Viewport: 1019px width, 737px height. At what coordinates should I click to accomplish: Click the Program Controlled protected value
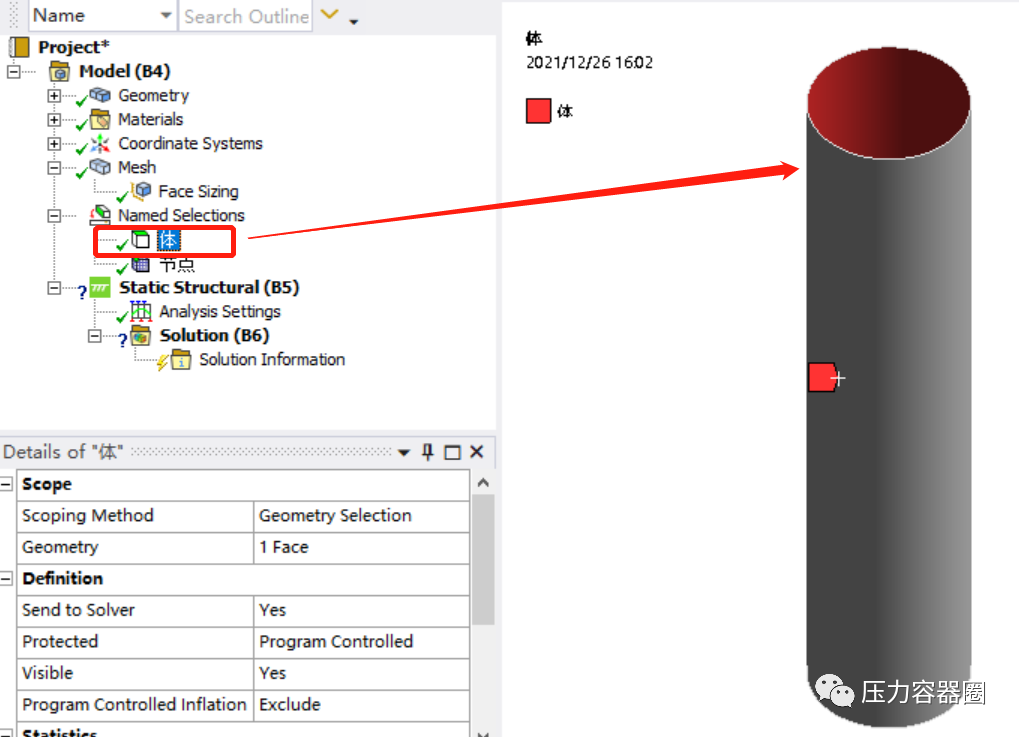tap(361, 642)
